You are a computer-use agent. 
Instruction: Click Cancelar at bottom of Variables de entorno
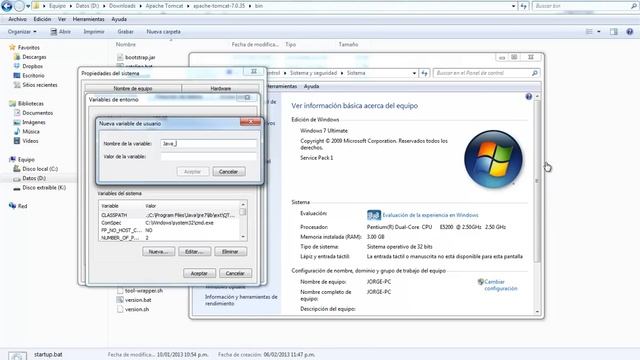(x=235, y=273)
